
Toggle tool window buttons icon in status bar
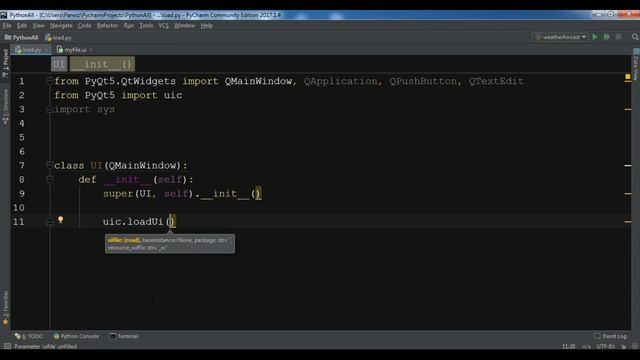pos(7,346)
